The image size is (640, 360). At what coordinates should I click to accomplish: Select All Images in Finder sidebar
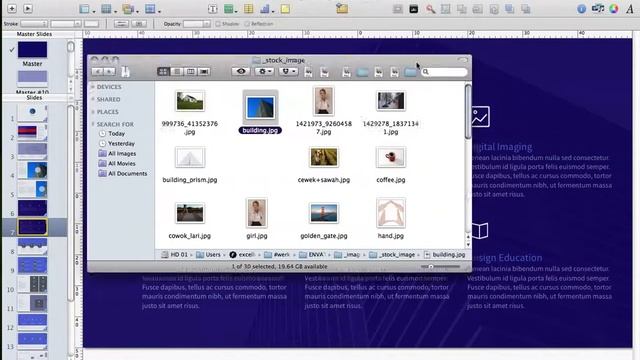click(x=118, y=153)
